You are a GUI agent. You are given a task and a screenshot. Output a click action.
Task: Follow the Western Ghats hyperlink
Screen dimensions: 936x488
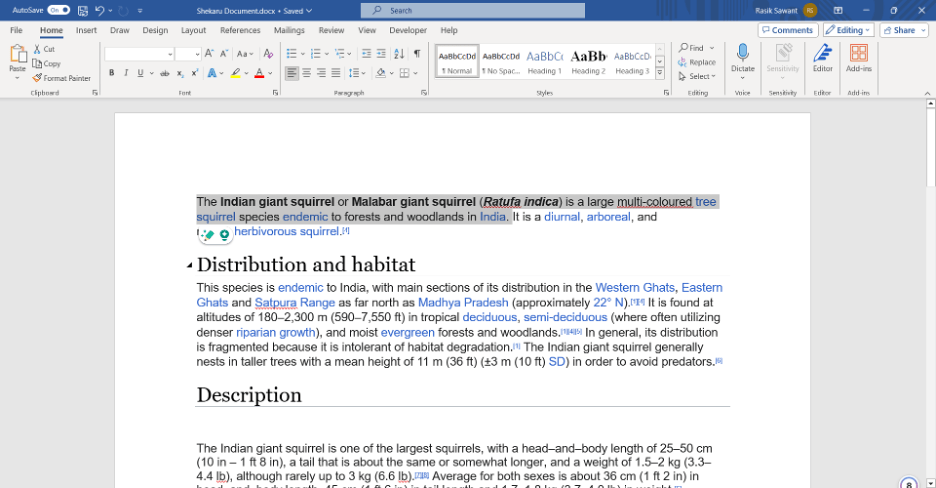click(x=635, y=288)
